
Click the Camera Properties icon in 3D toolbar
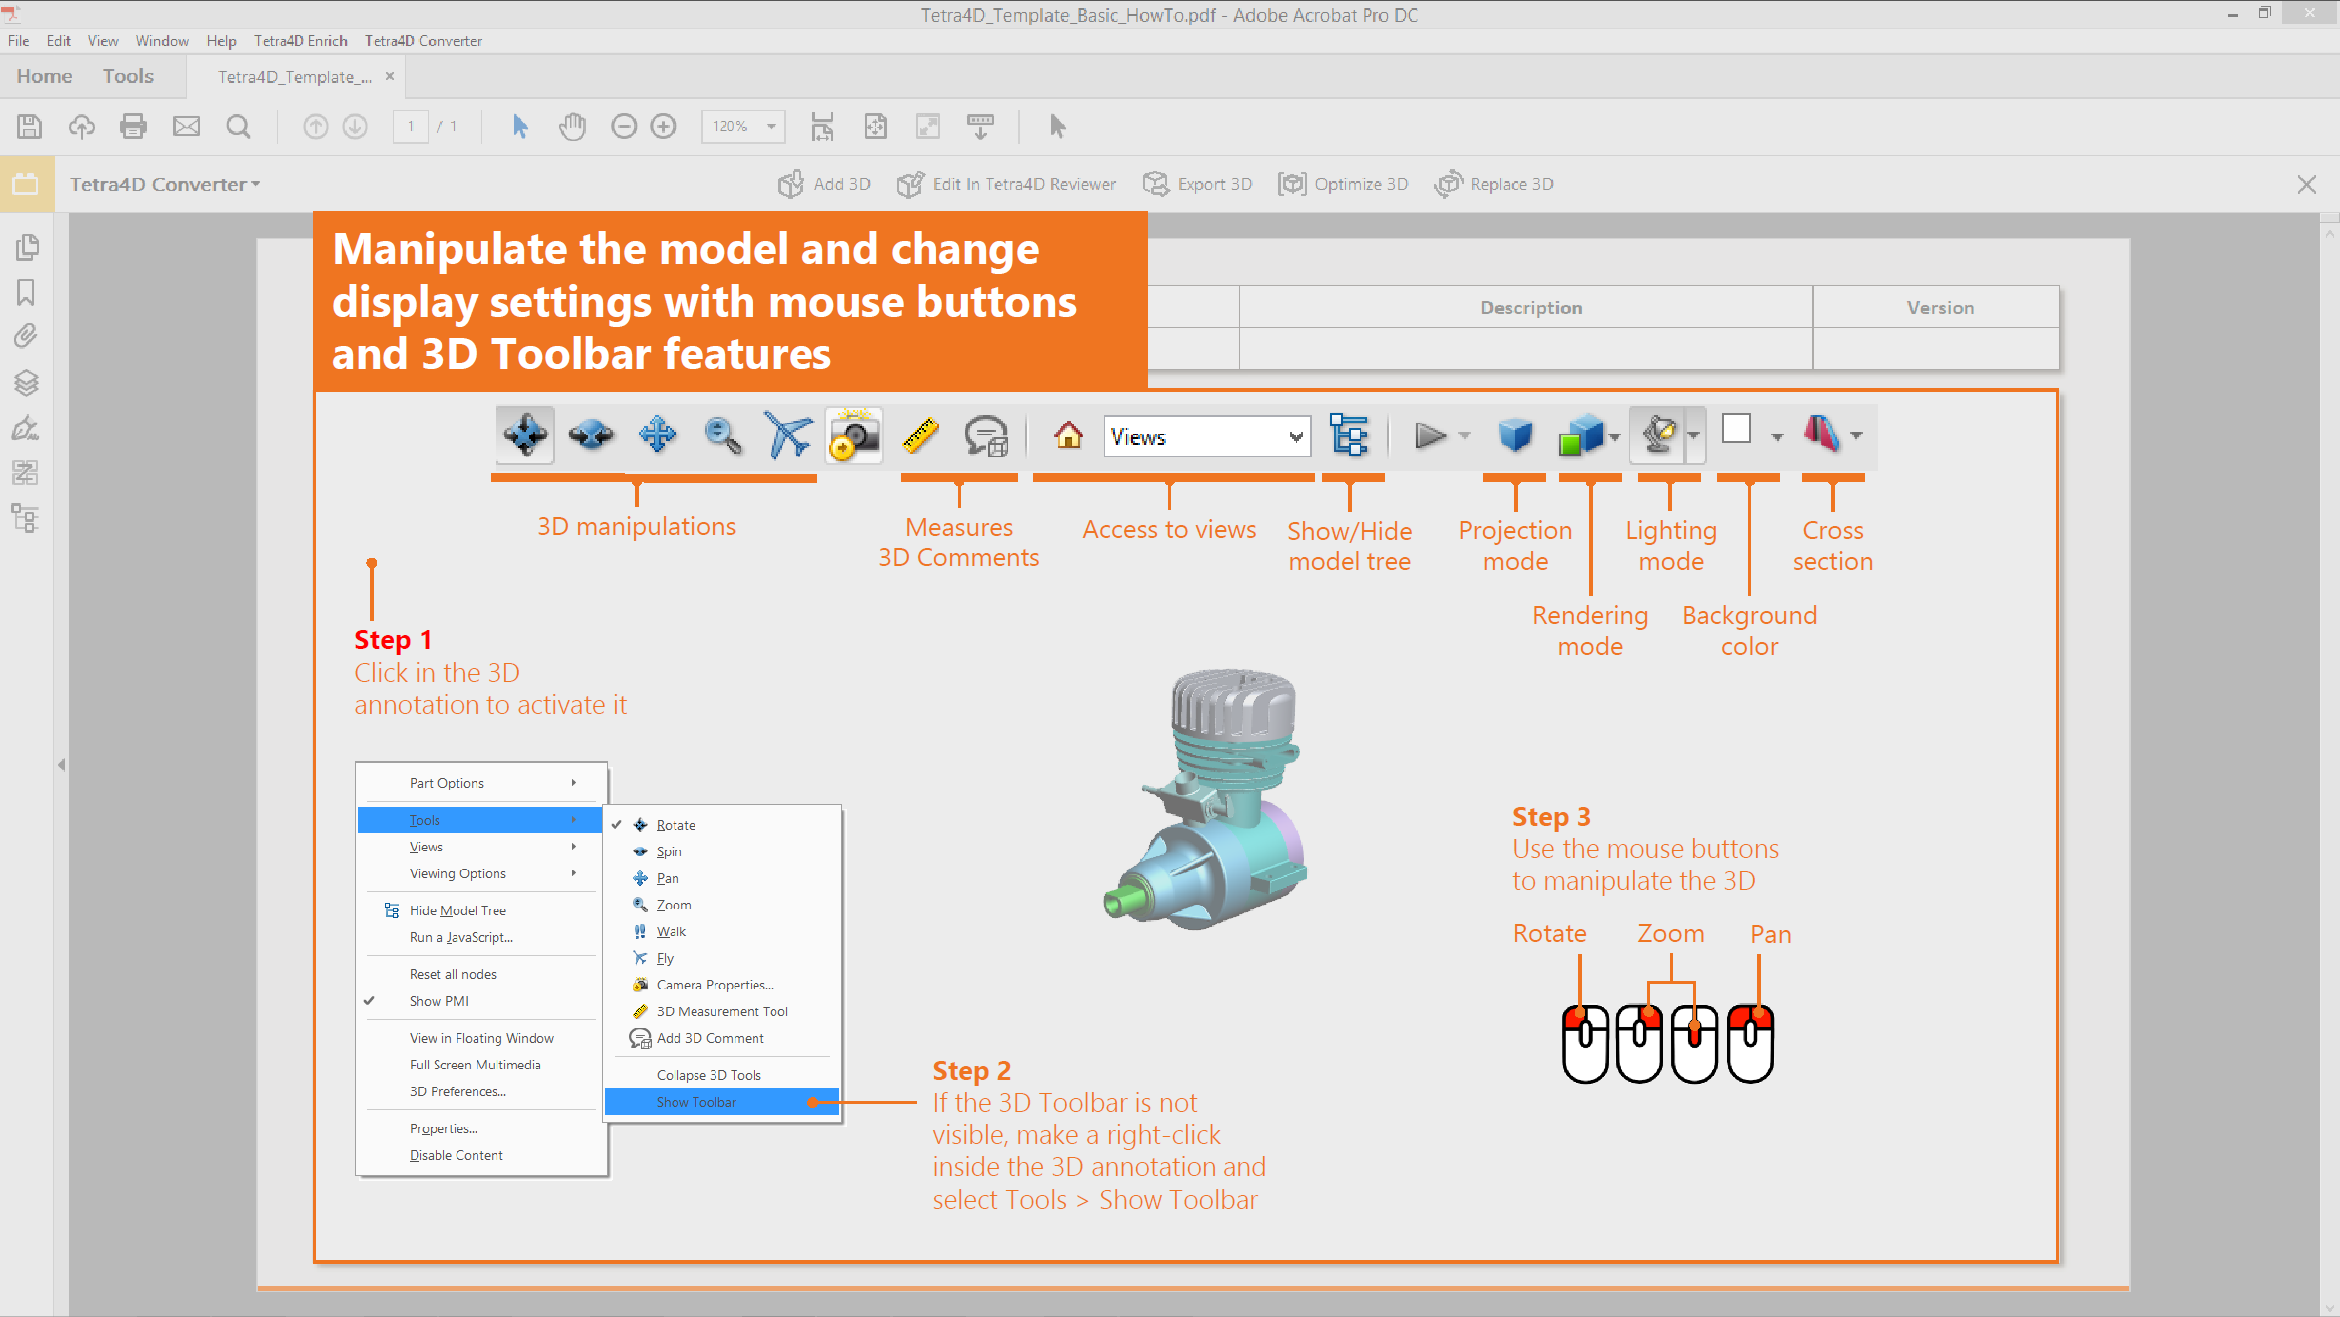tap(854, 435)
